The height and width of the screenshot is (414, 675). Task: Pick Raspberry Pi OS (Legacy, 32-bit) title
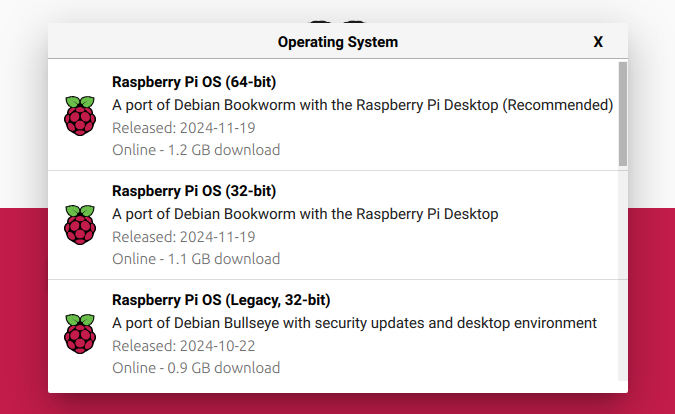pos(221,300)
